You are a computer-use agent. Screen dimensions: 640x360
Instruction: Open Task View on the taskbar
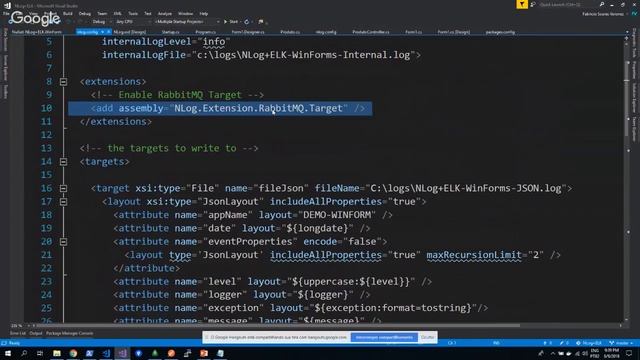coord(40,353)
